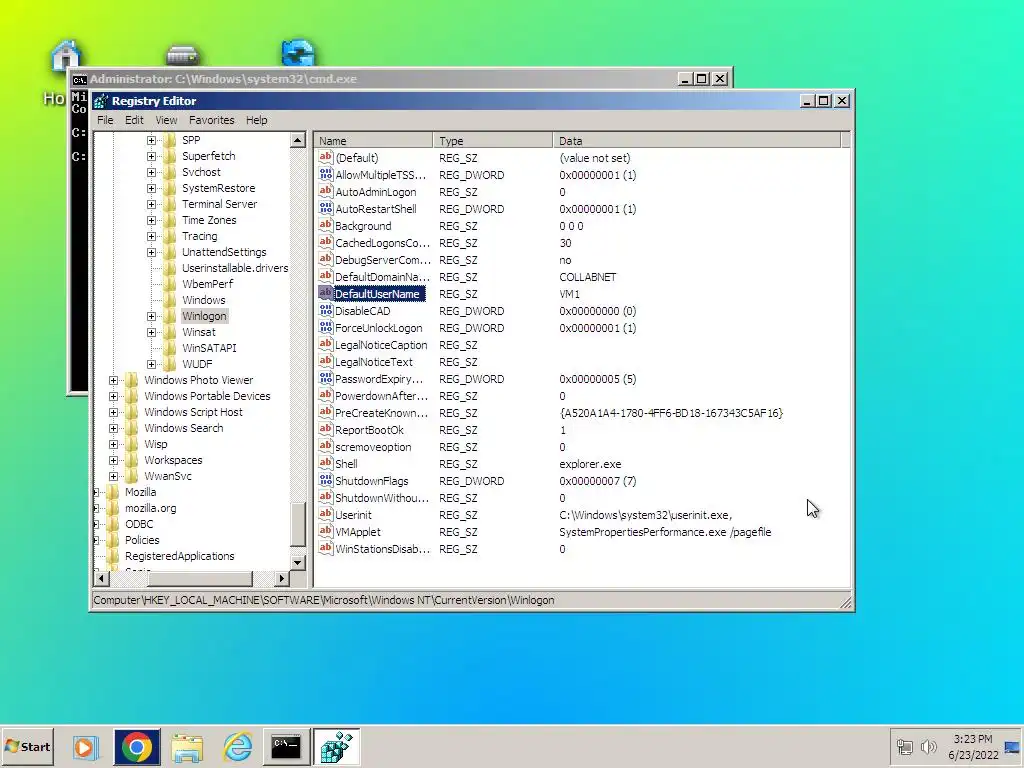Screen dimensions: 1024x768
Task: Expand the Svchost tree node
Action: (152, 172)
